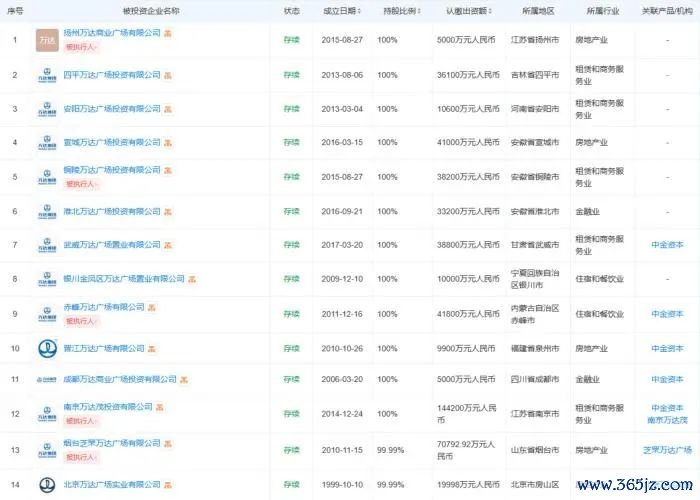The height and width of the screenshot is (500, 700).
Task: Select 36100万元人民币 capital cell
Action: 468,75
